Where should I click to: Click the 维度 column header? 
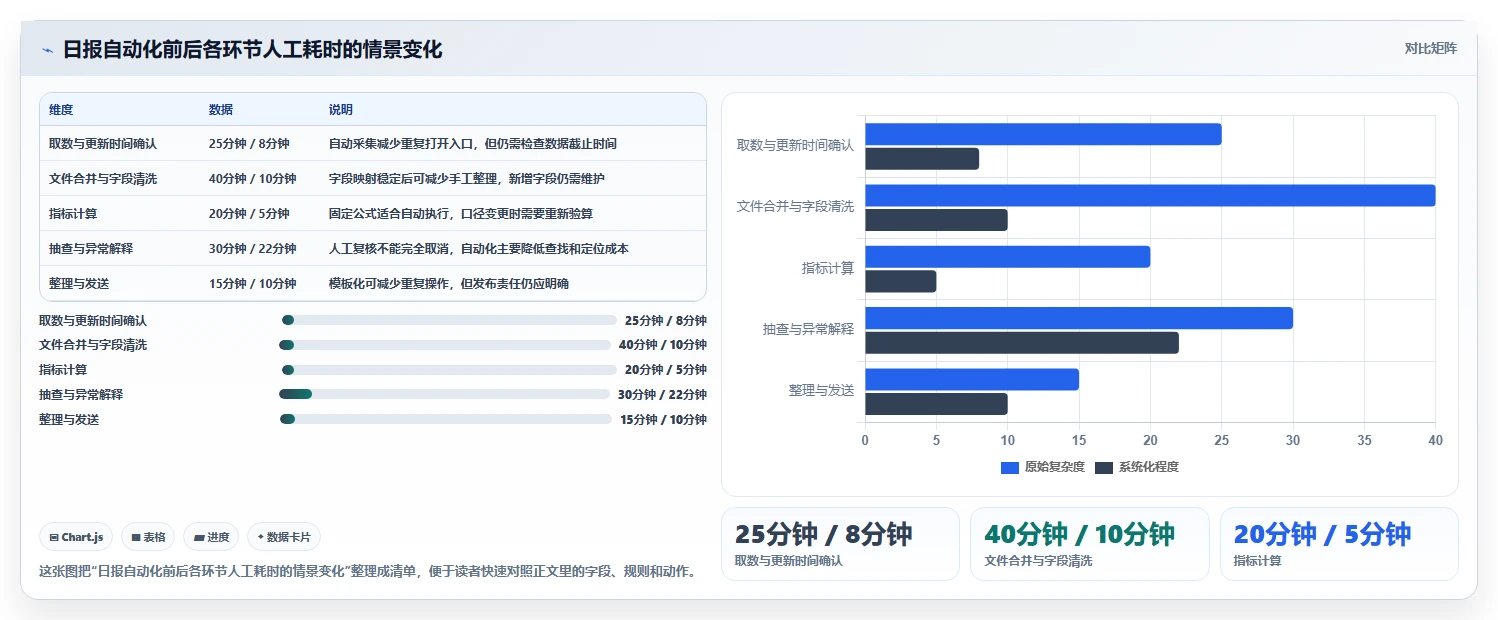tap(61, 110)
